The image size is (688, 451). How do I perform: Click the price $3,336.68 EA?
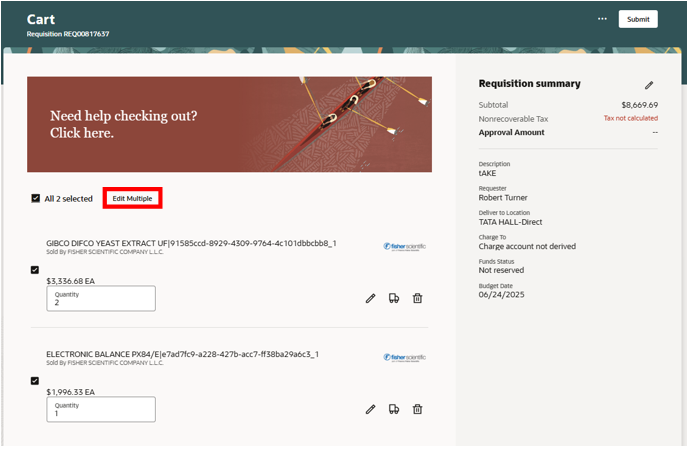(71, 281)
